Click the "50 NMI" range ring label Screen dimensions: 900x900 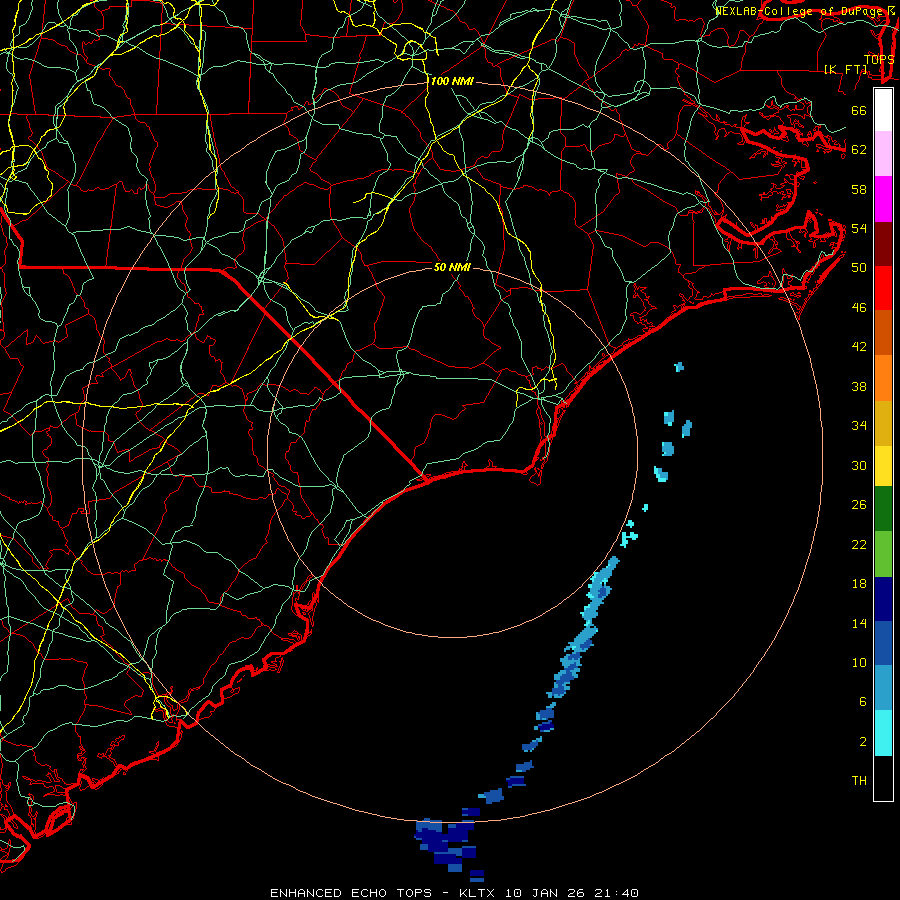(452, 267)
